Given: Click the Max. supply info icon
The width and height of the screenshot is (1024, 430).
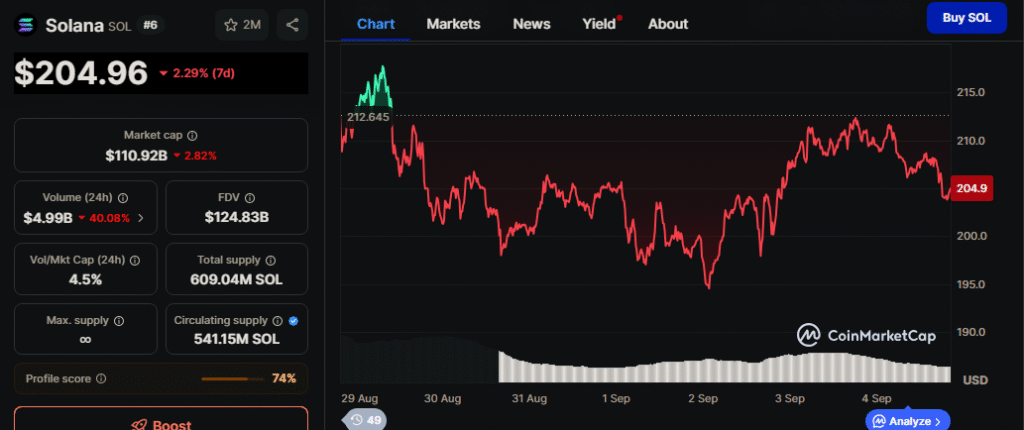Looking at the screenshot, I should pos(119,321).
